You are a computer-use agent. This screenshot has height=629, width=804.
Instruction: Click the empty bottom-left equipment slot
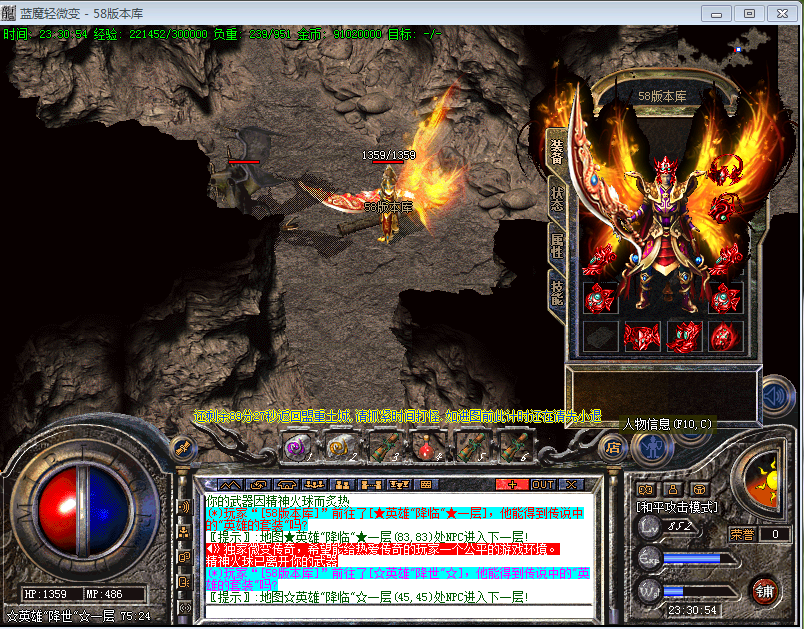[600, 337]
